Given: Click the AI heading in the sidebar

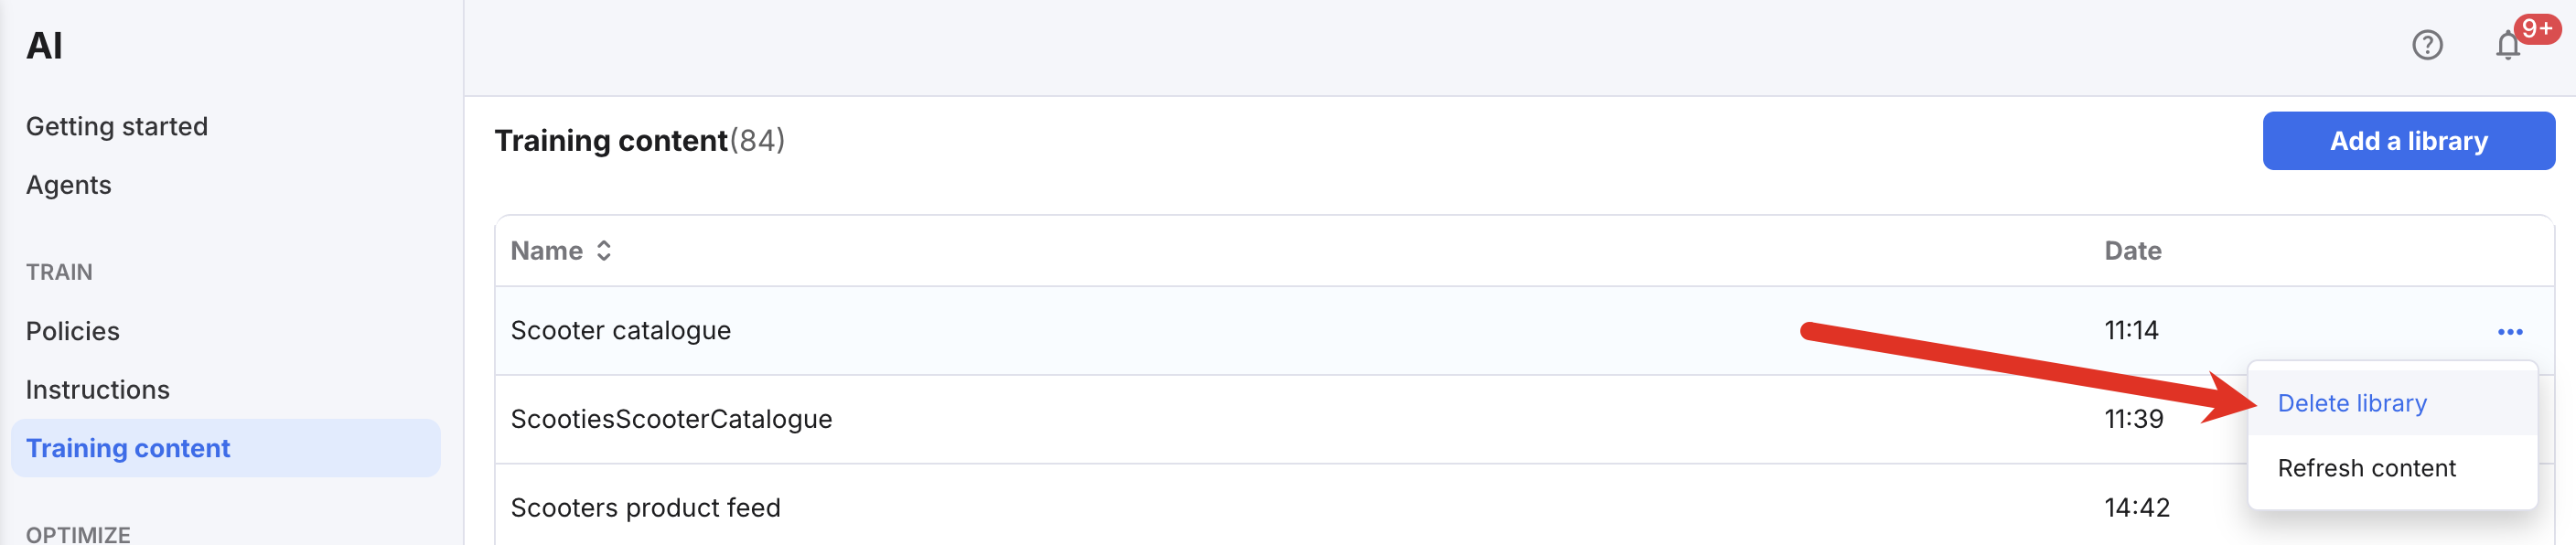Looking at the screenshot, I should coord(43,44).
